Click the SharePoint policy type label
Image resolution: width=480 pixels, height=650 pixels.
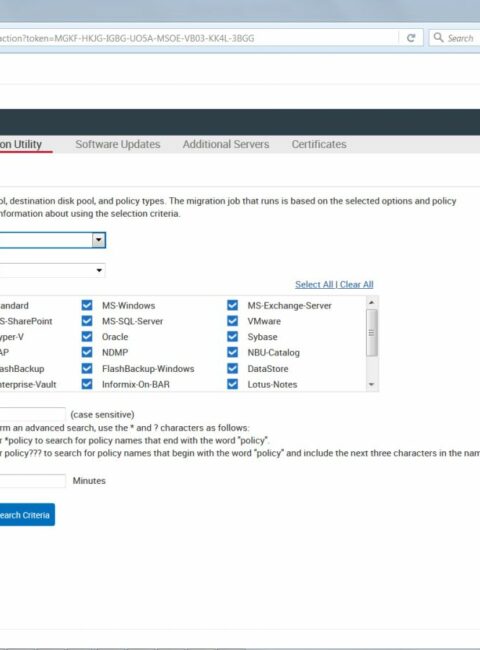tap(26, 321)
